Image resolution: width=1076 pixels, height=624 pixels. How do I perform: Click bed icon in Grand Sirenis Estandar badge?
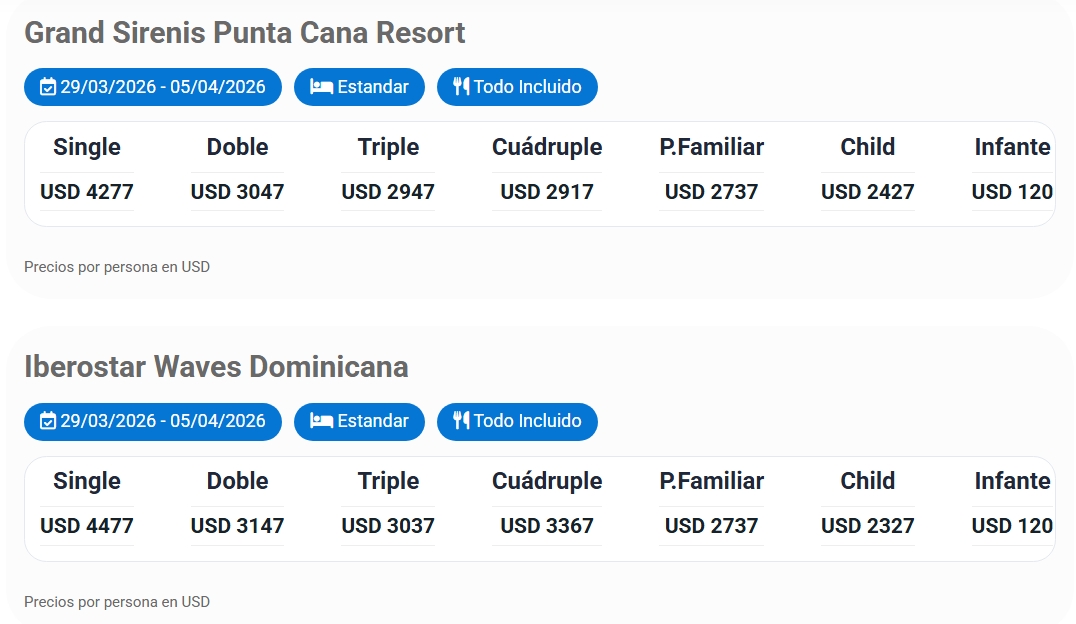pyautogui.click(x=321, y=87)
